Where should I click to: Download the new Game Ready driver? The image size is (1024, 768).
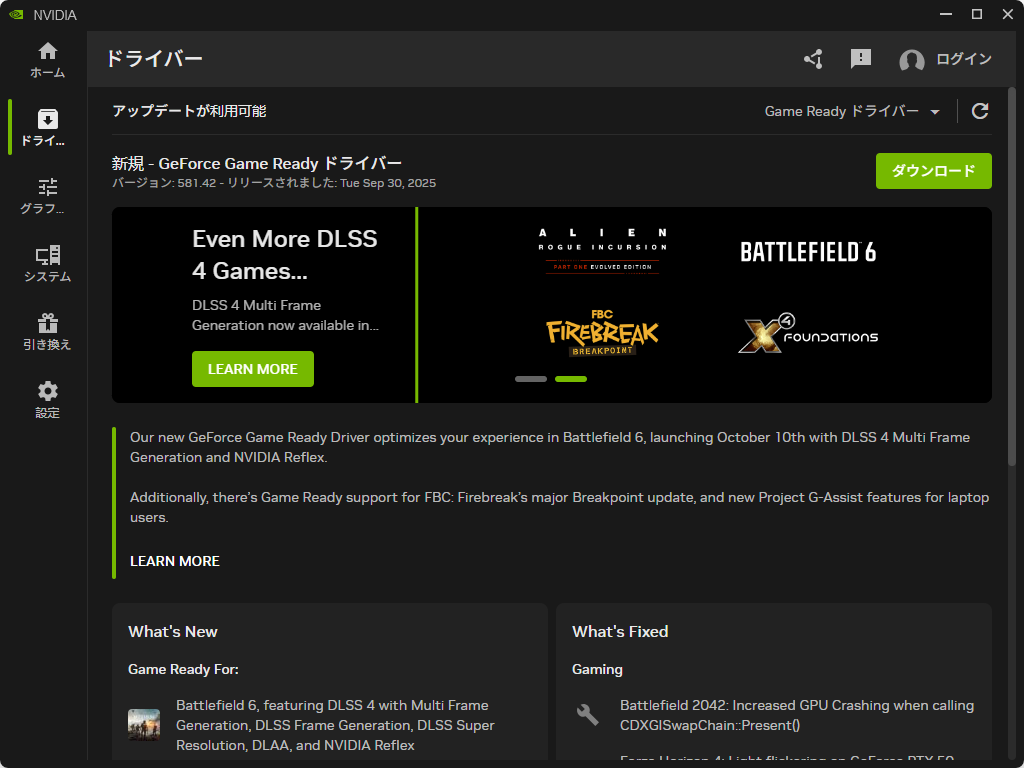(x=933, y=171)
